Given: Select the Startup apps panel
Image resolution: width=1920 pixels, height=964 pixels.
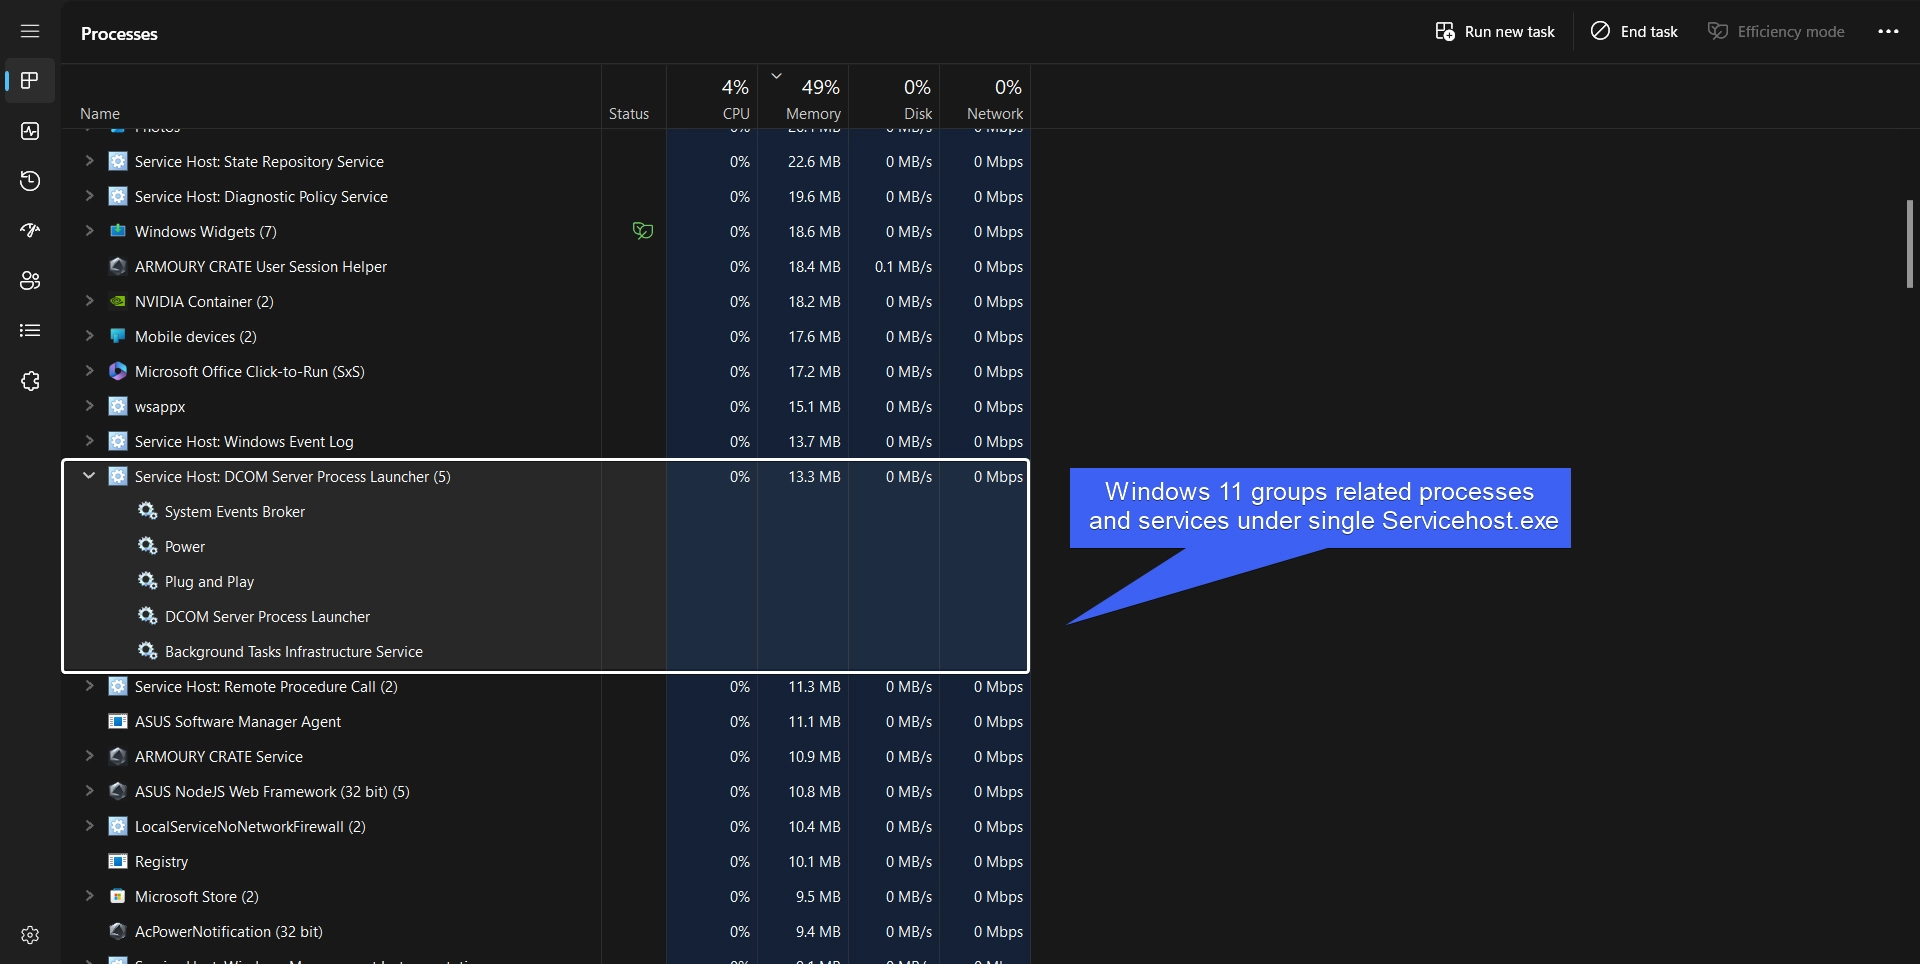Looking at the screenshot, I should tap(30, 231).
